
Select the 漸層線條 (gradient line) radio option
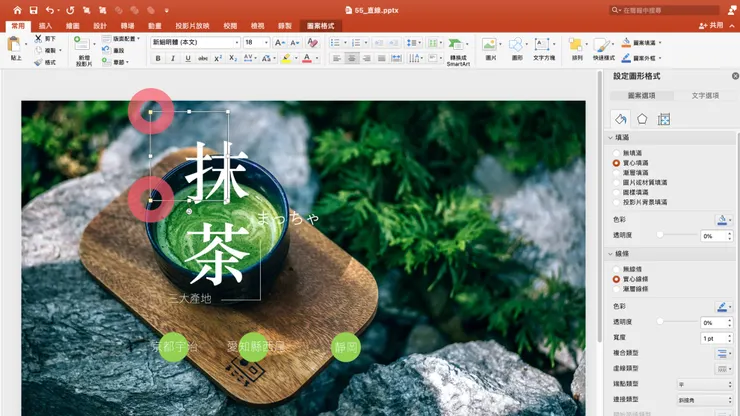616,289
